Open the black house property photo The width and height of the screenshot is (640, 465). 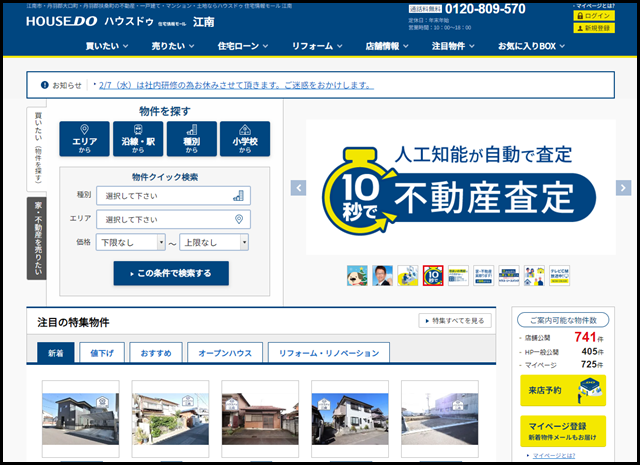pos(81,419)
